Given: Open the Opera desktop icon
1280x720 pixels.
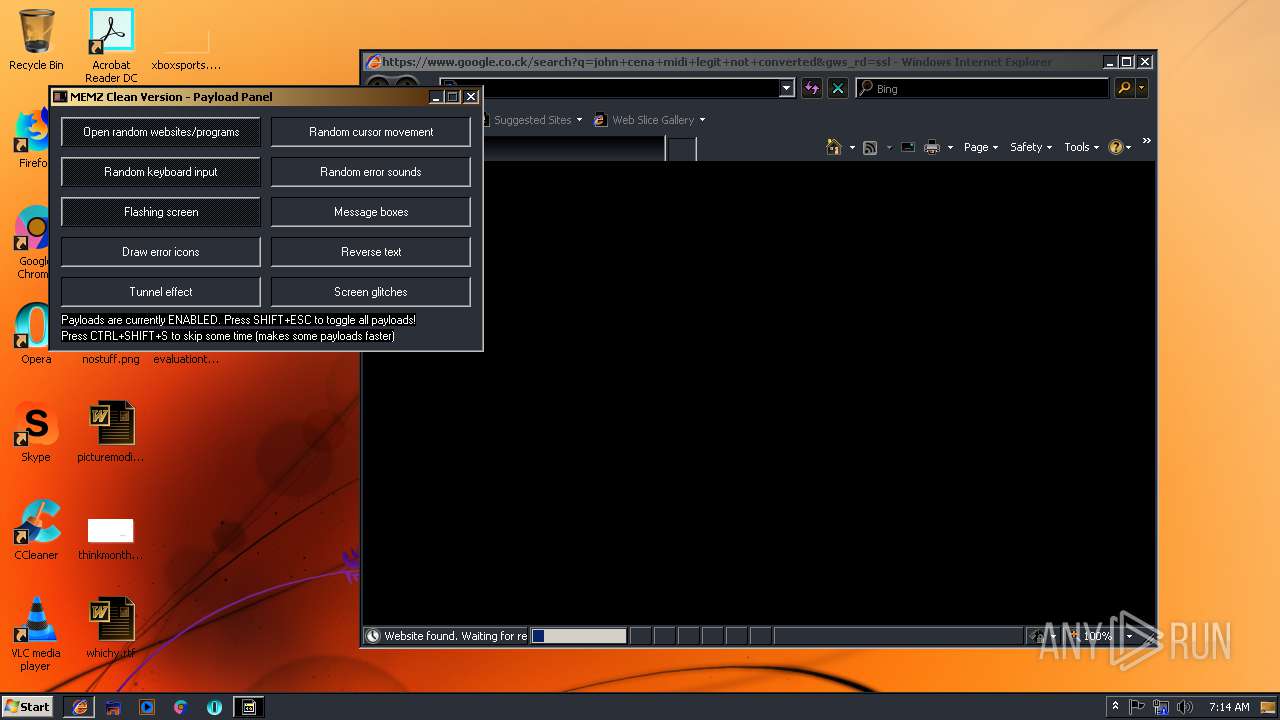Looking at the screenshot, I should (x=36, y=334).
